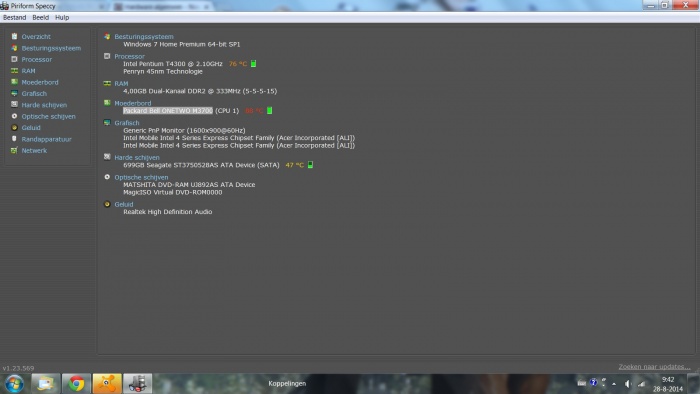This screenshot has width=700, height=394.
Task: Click the Geluid sidebar speaker icon
Action: (14, 127)
